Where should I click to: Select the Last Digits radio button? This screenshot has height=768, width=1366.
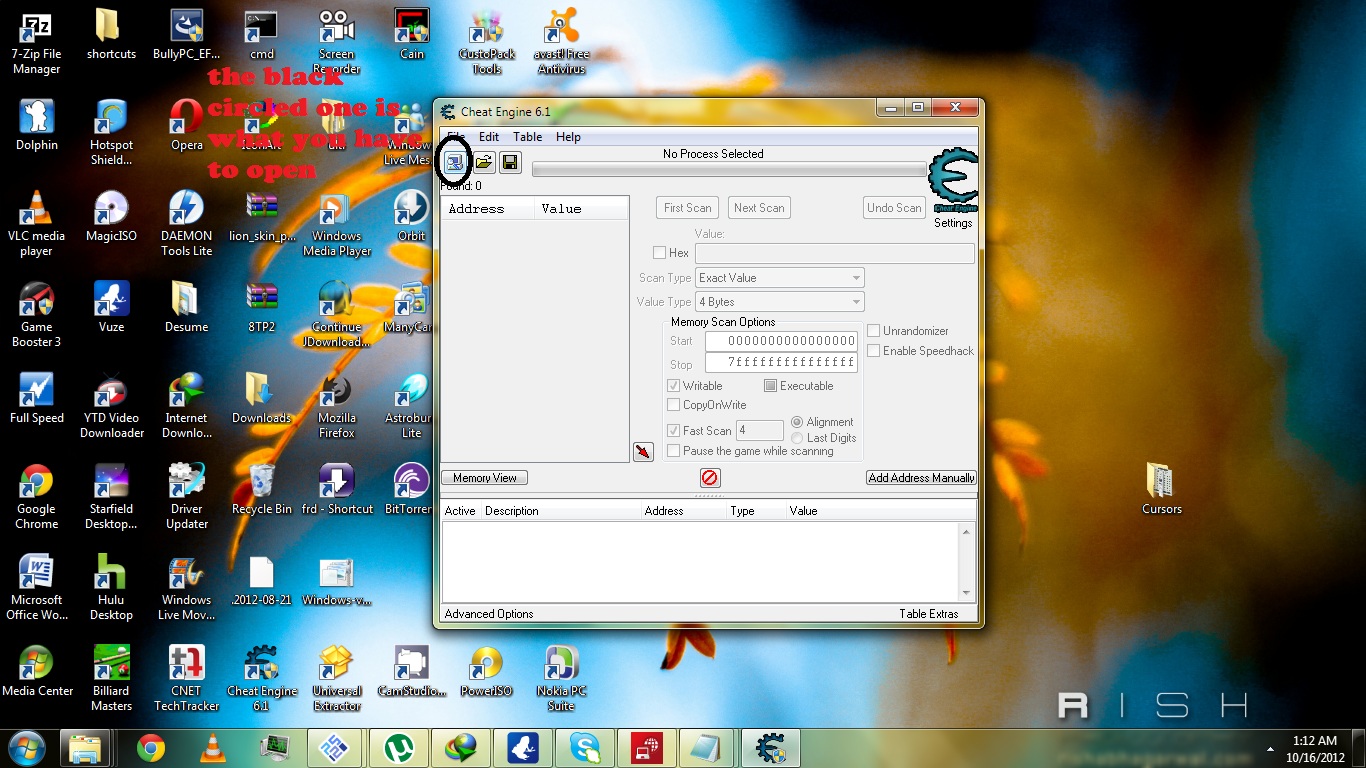(797, 438)
